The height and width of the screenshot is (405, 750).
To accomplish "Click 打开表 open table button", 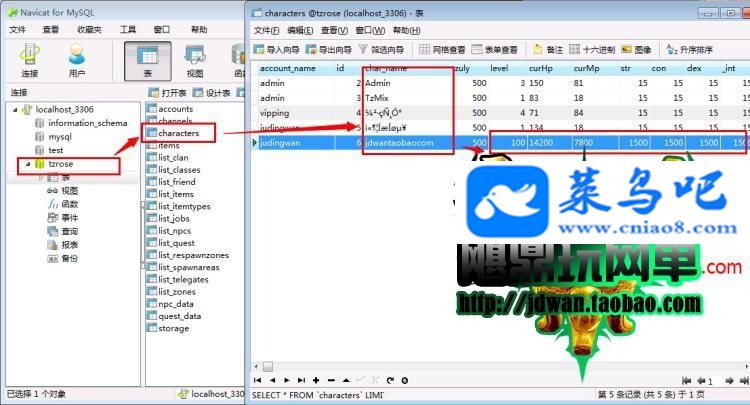I will (x=167, y=93).
